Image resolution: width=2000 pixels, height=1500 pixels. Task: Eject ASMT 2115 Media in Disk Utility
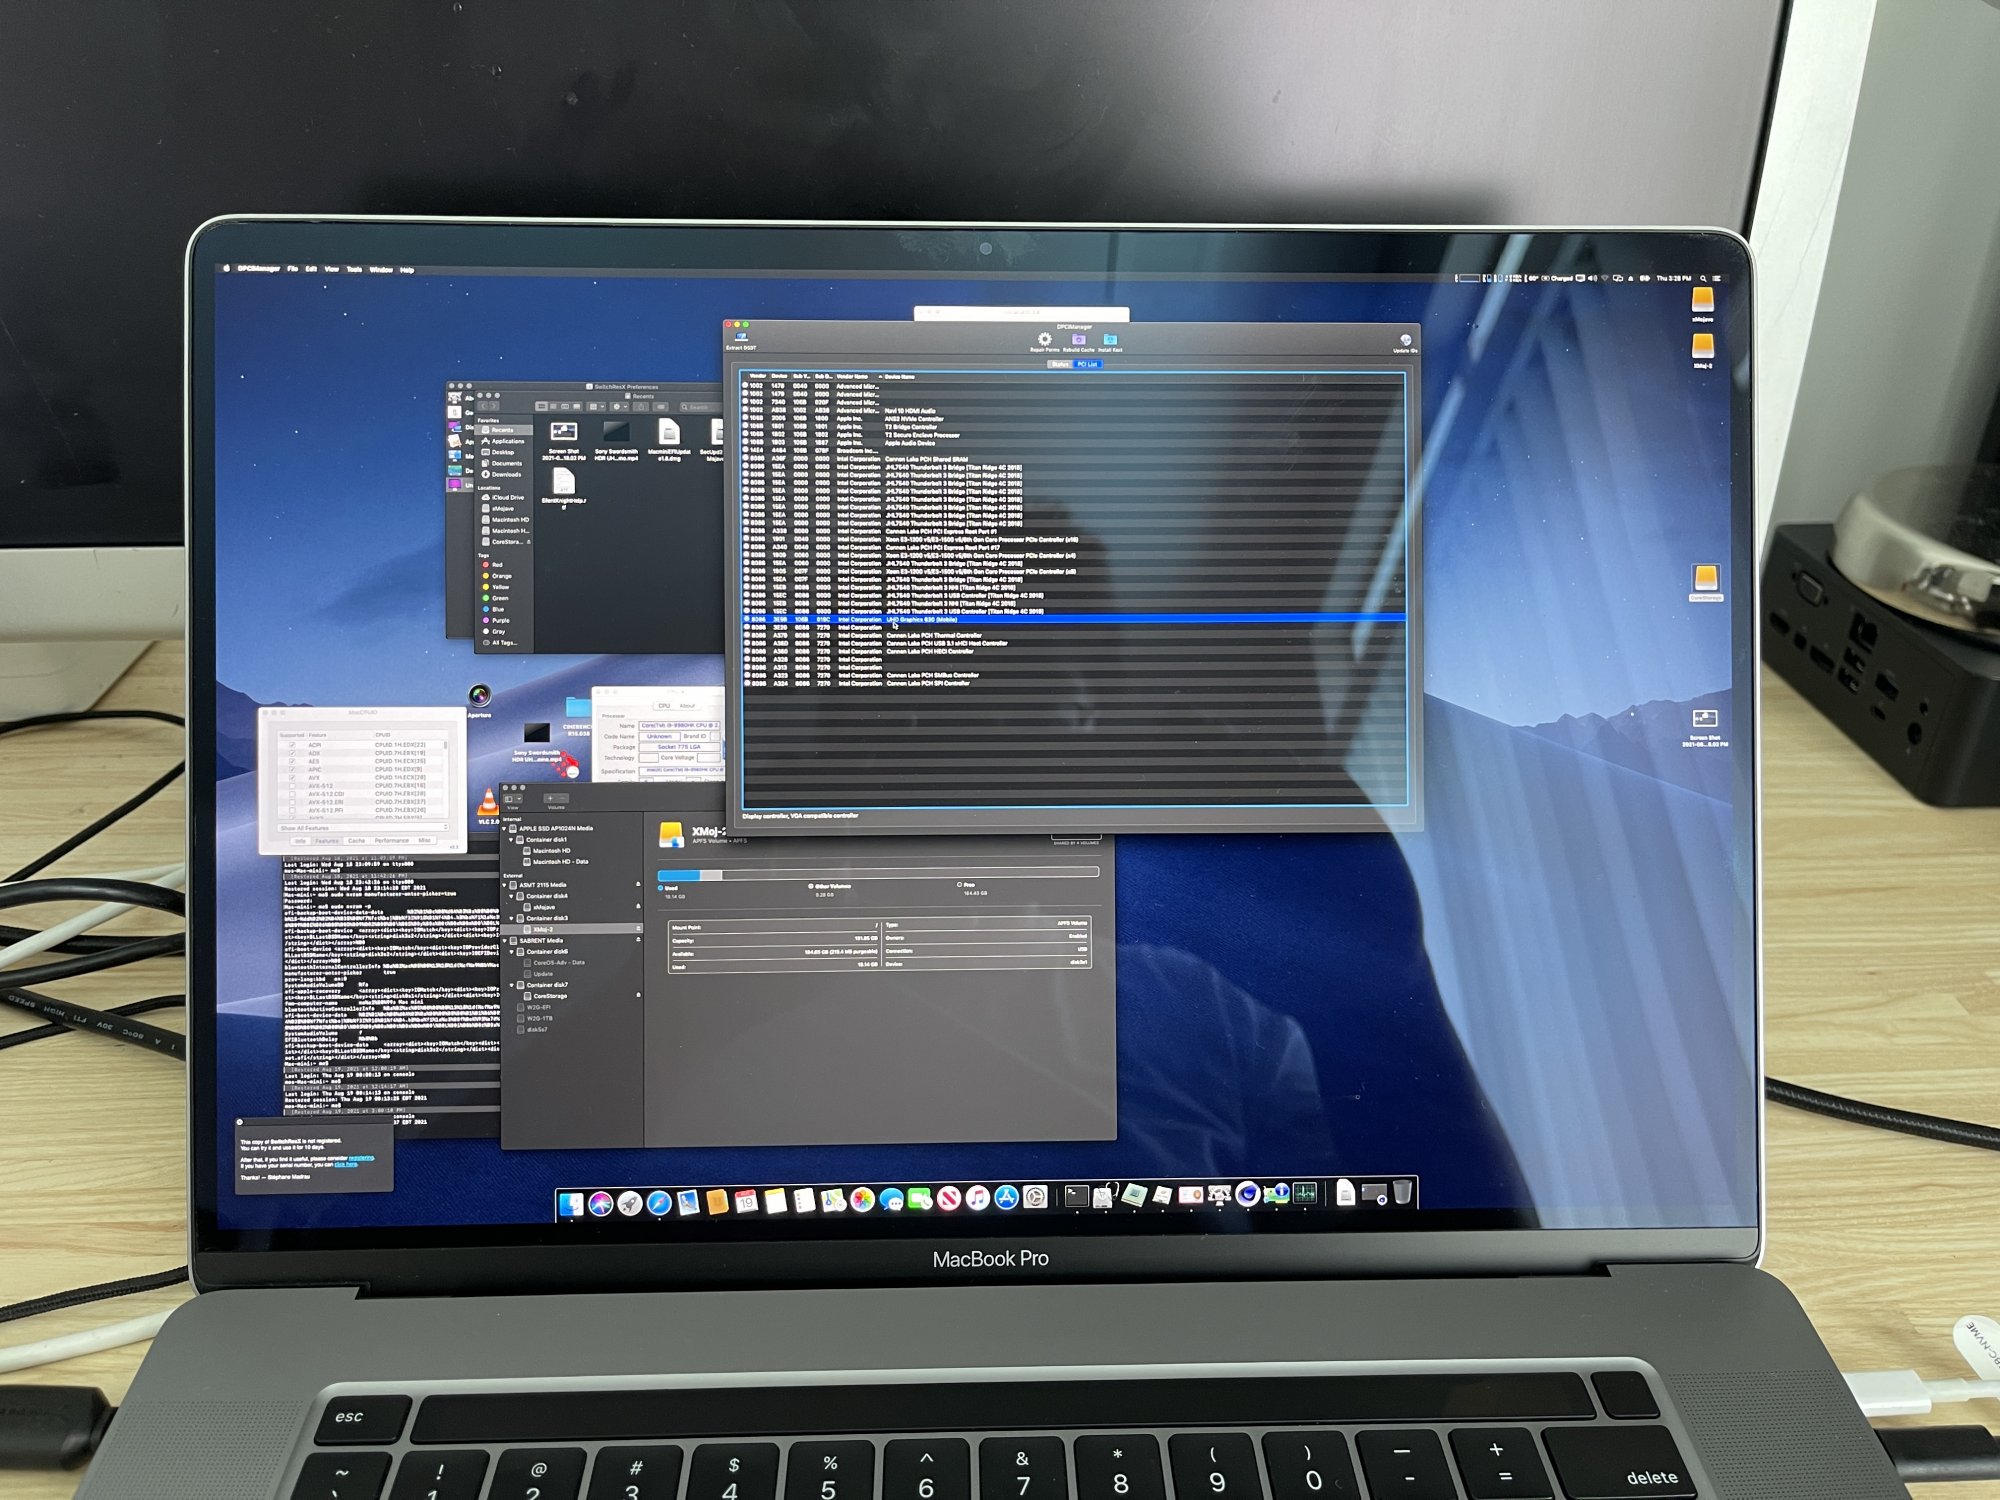(638, 885)
